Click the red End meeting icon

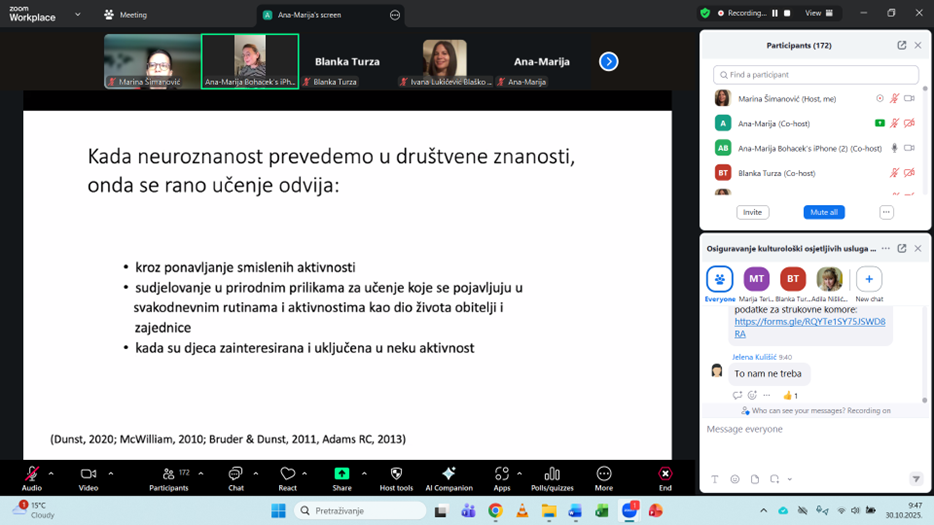coord(665,474)
